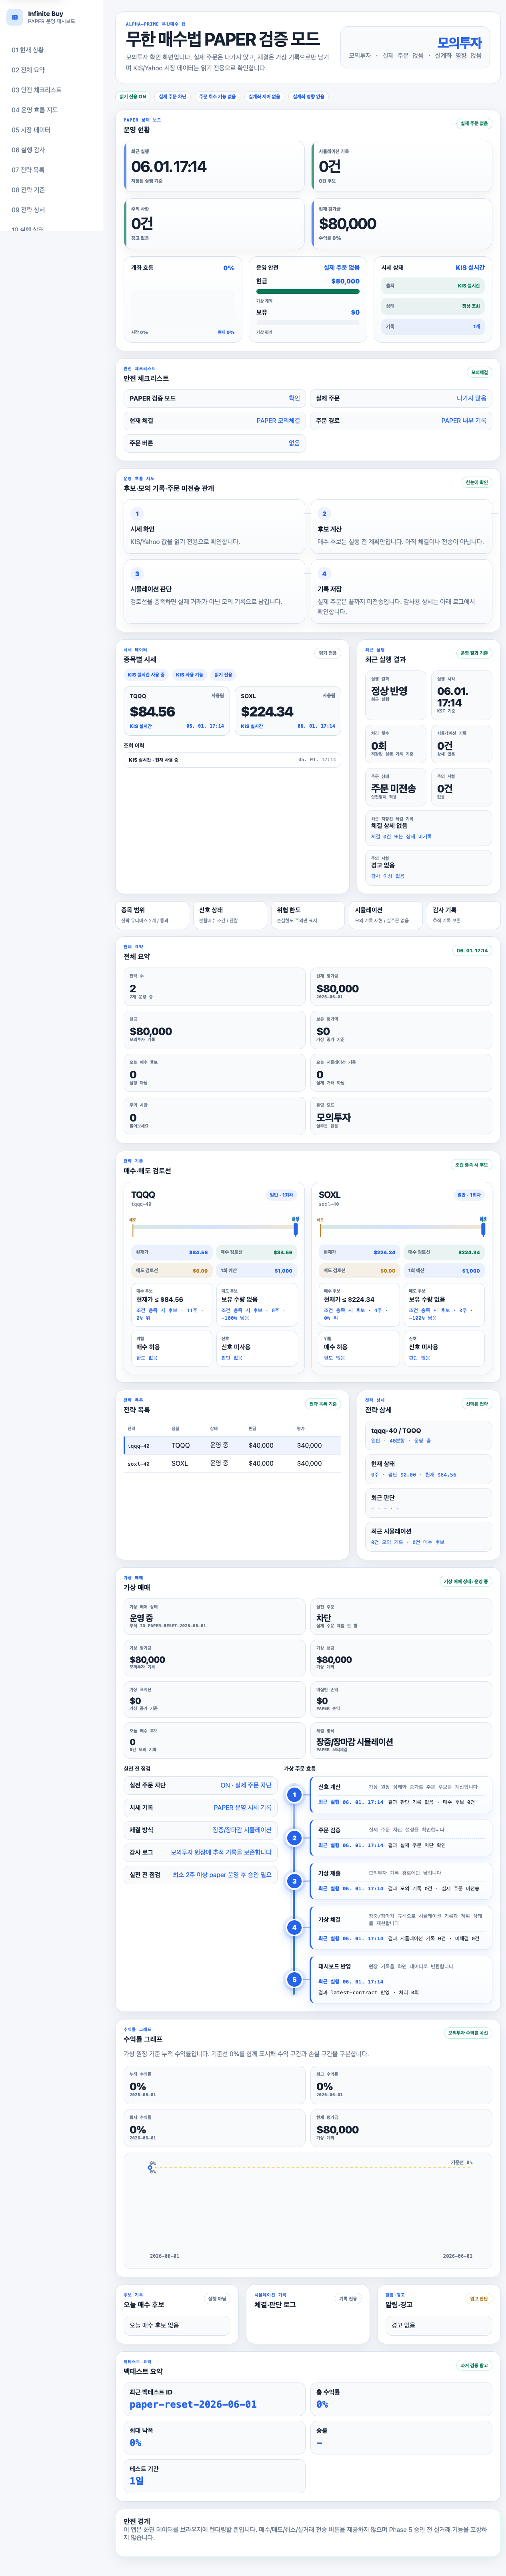The width and height of the screenshot is (506, 2576).
Task: Click the 감사 기록 info card
Action: 464,915
